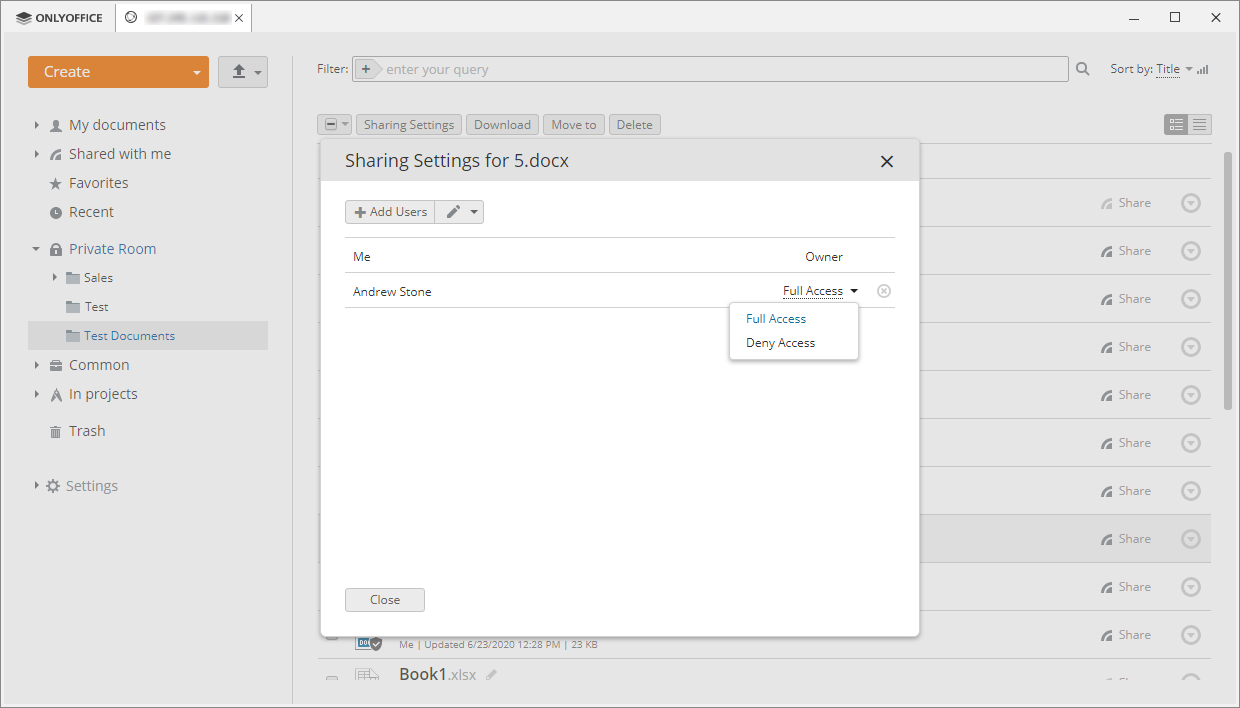This screenshot has width=1240, height=708.
Task: Choose Full Access in the open menu
Action: click(x=776, y=318)
